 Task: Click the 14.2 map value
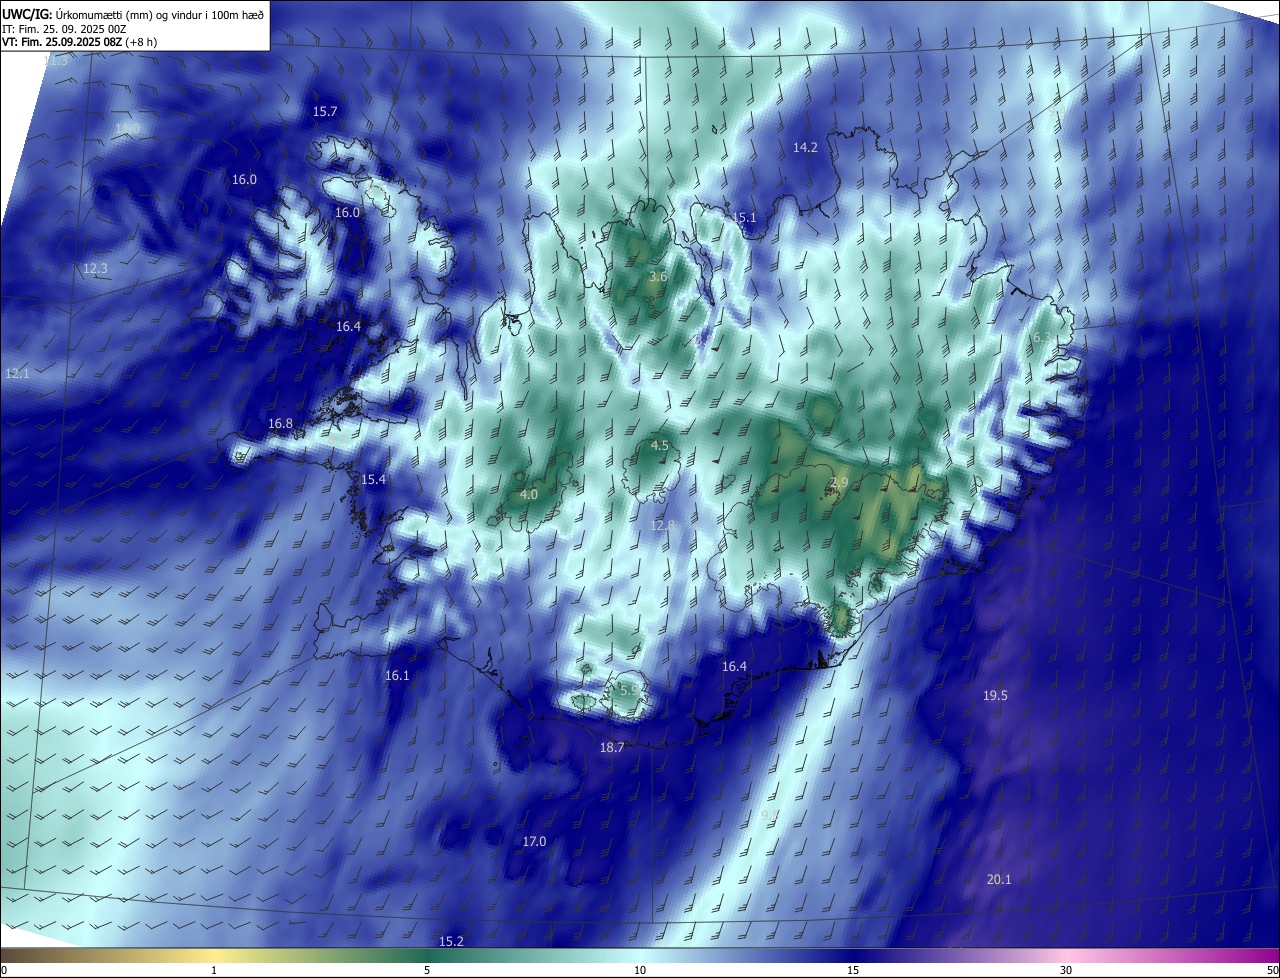(x=805, y=148)
